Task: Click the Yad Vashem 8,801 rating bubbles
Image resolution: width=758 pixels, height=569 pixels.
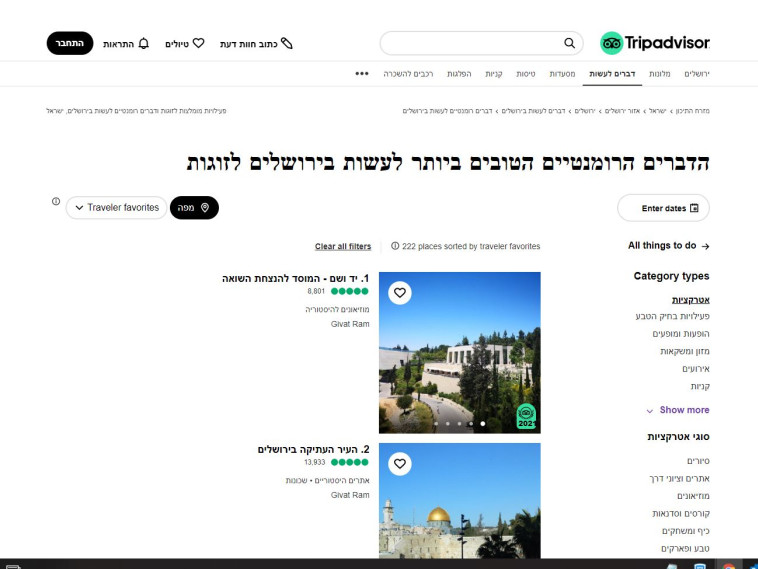Action: point(350,291)
